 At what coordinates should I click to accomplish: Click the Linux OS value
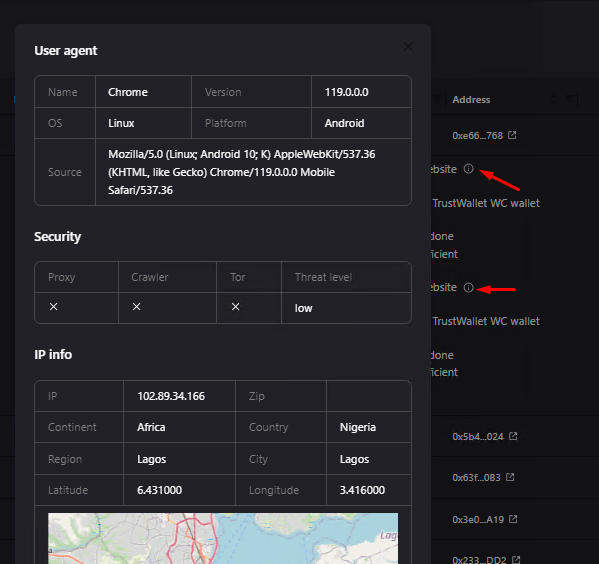click(x=121, y=123)
